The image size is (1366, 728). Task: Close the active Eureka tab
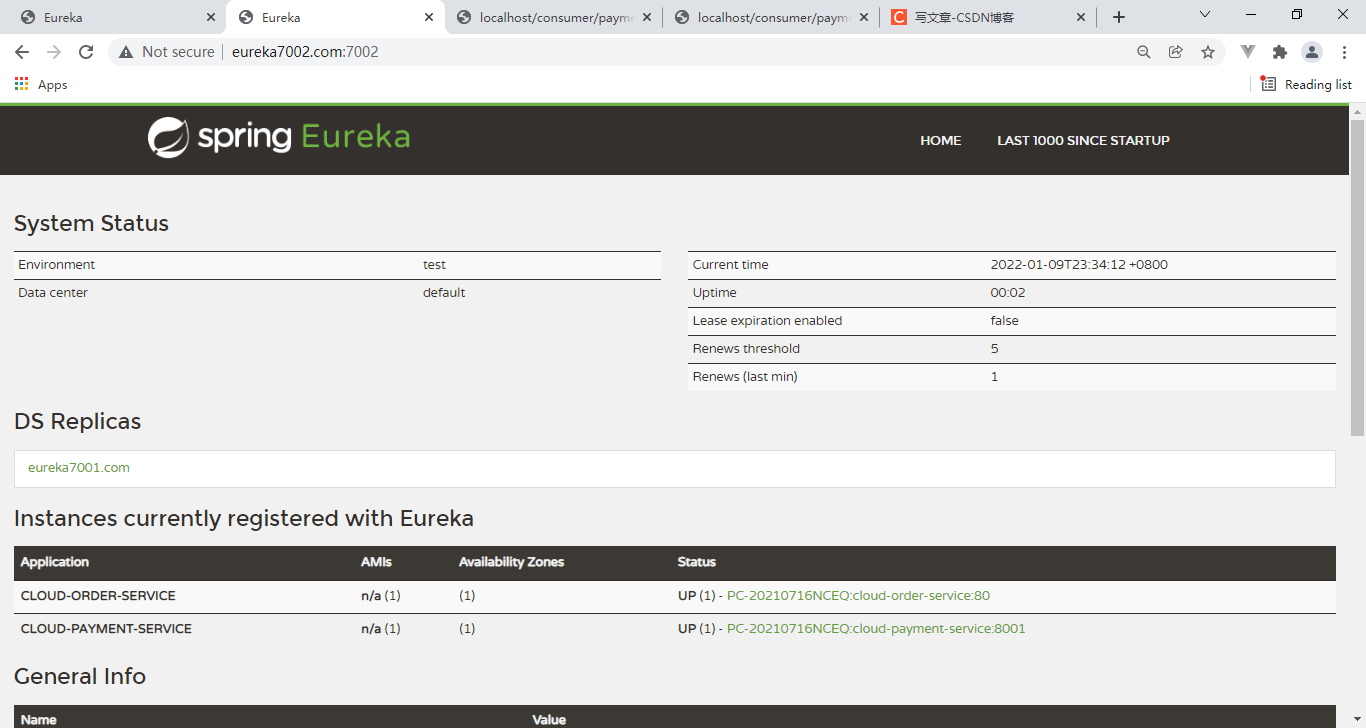(428, 17)
